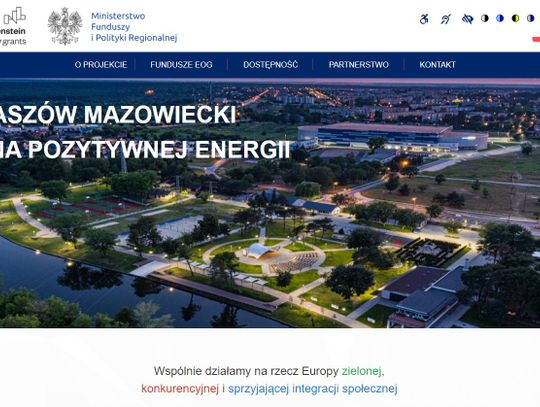Screen dimensions: 540x407
Task: Click the Liechtenstein grants logo
Action: (13, 26)
